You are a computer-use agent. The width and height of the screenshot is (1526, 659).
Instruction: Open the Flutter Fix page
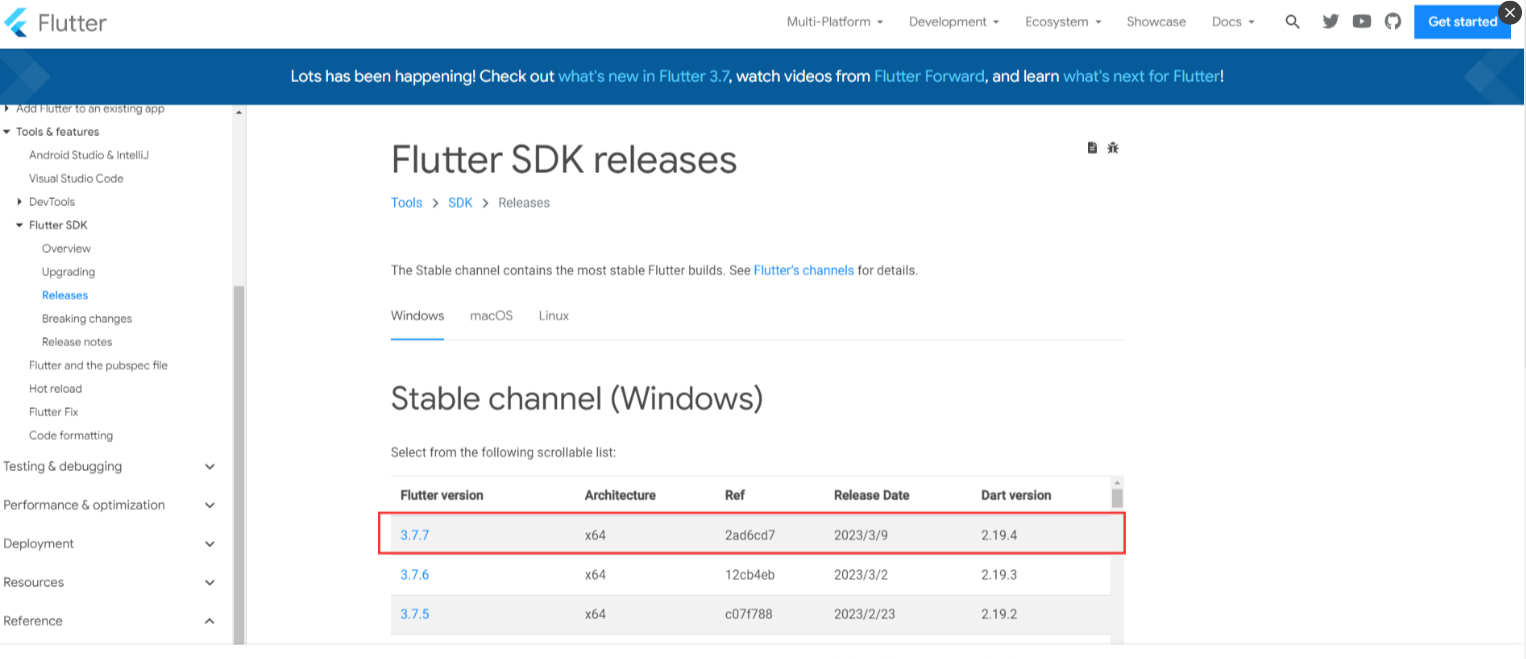(53, 412)
